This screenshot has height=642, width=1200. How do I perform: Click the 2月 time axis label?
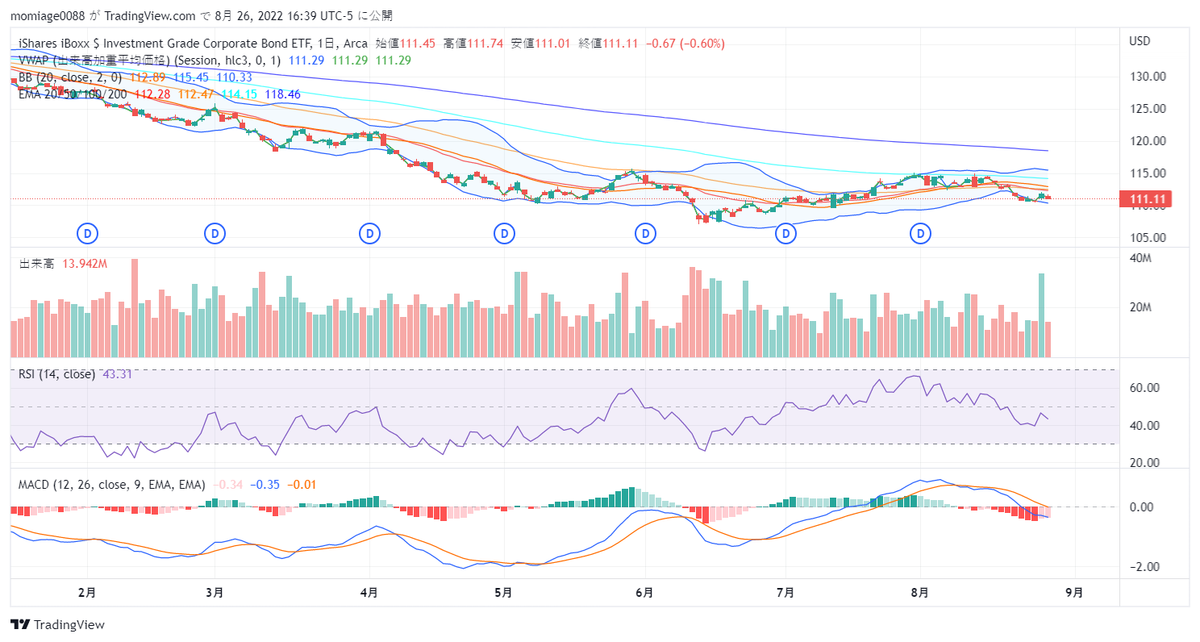pos(88,592)
